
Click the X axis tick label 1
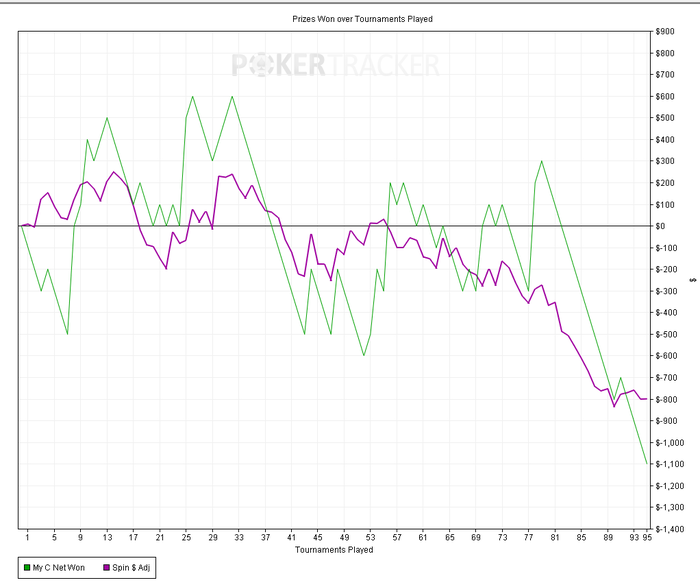pyautogui.click(x=27, y=537)
